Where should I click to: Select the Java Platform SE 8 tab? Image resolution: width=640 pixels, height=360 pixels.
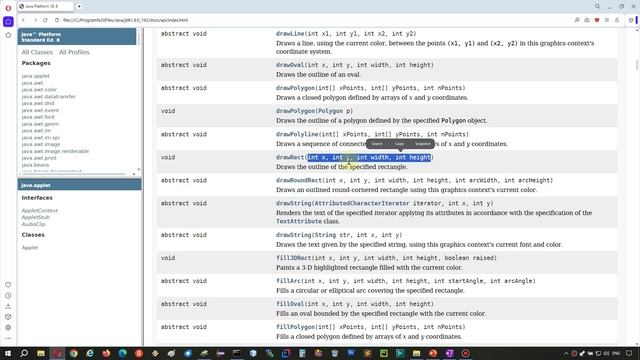[46, 7]
